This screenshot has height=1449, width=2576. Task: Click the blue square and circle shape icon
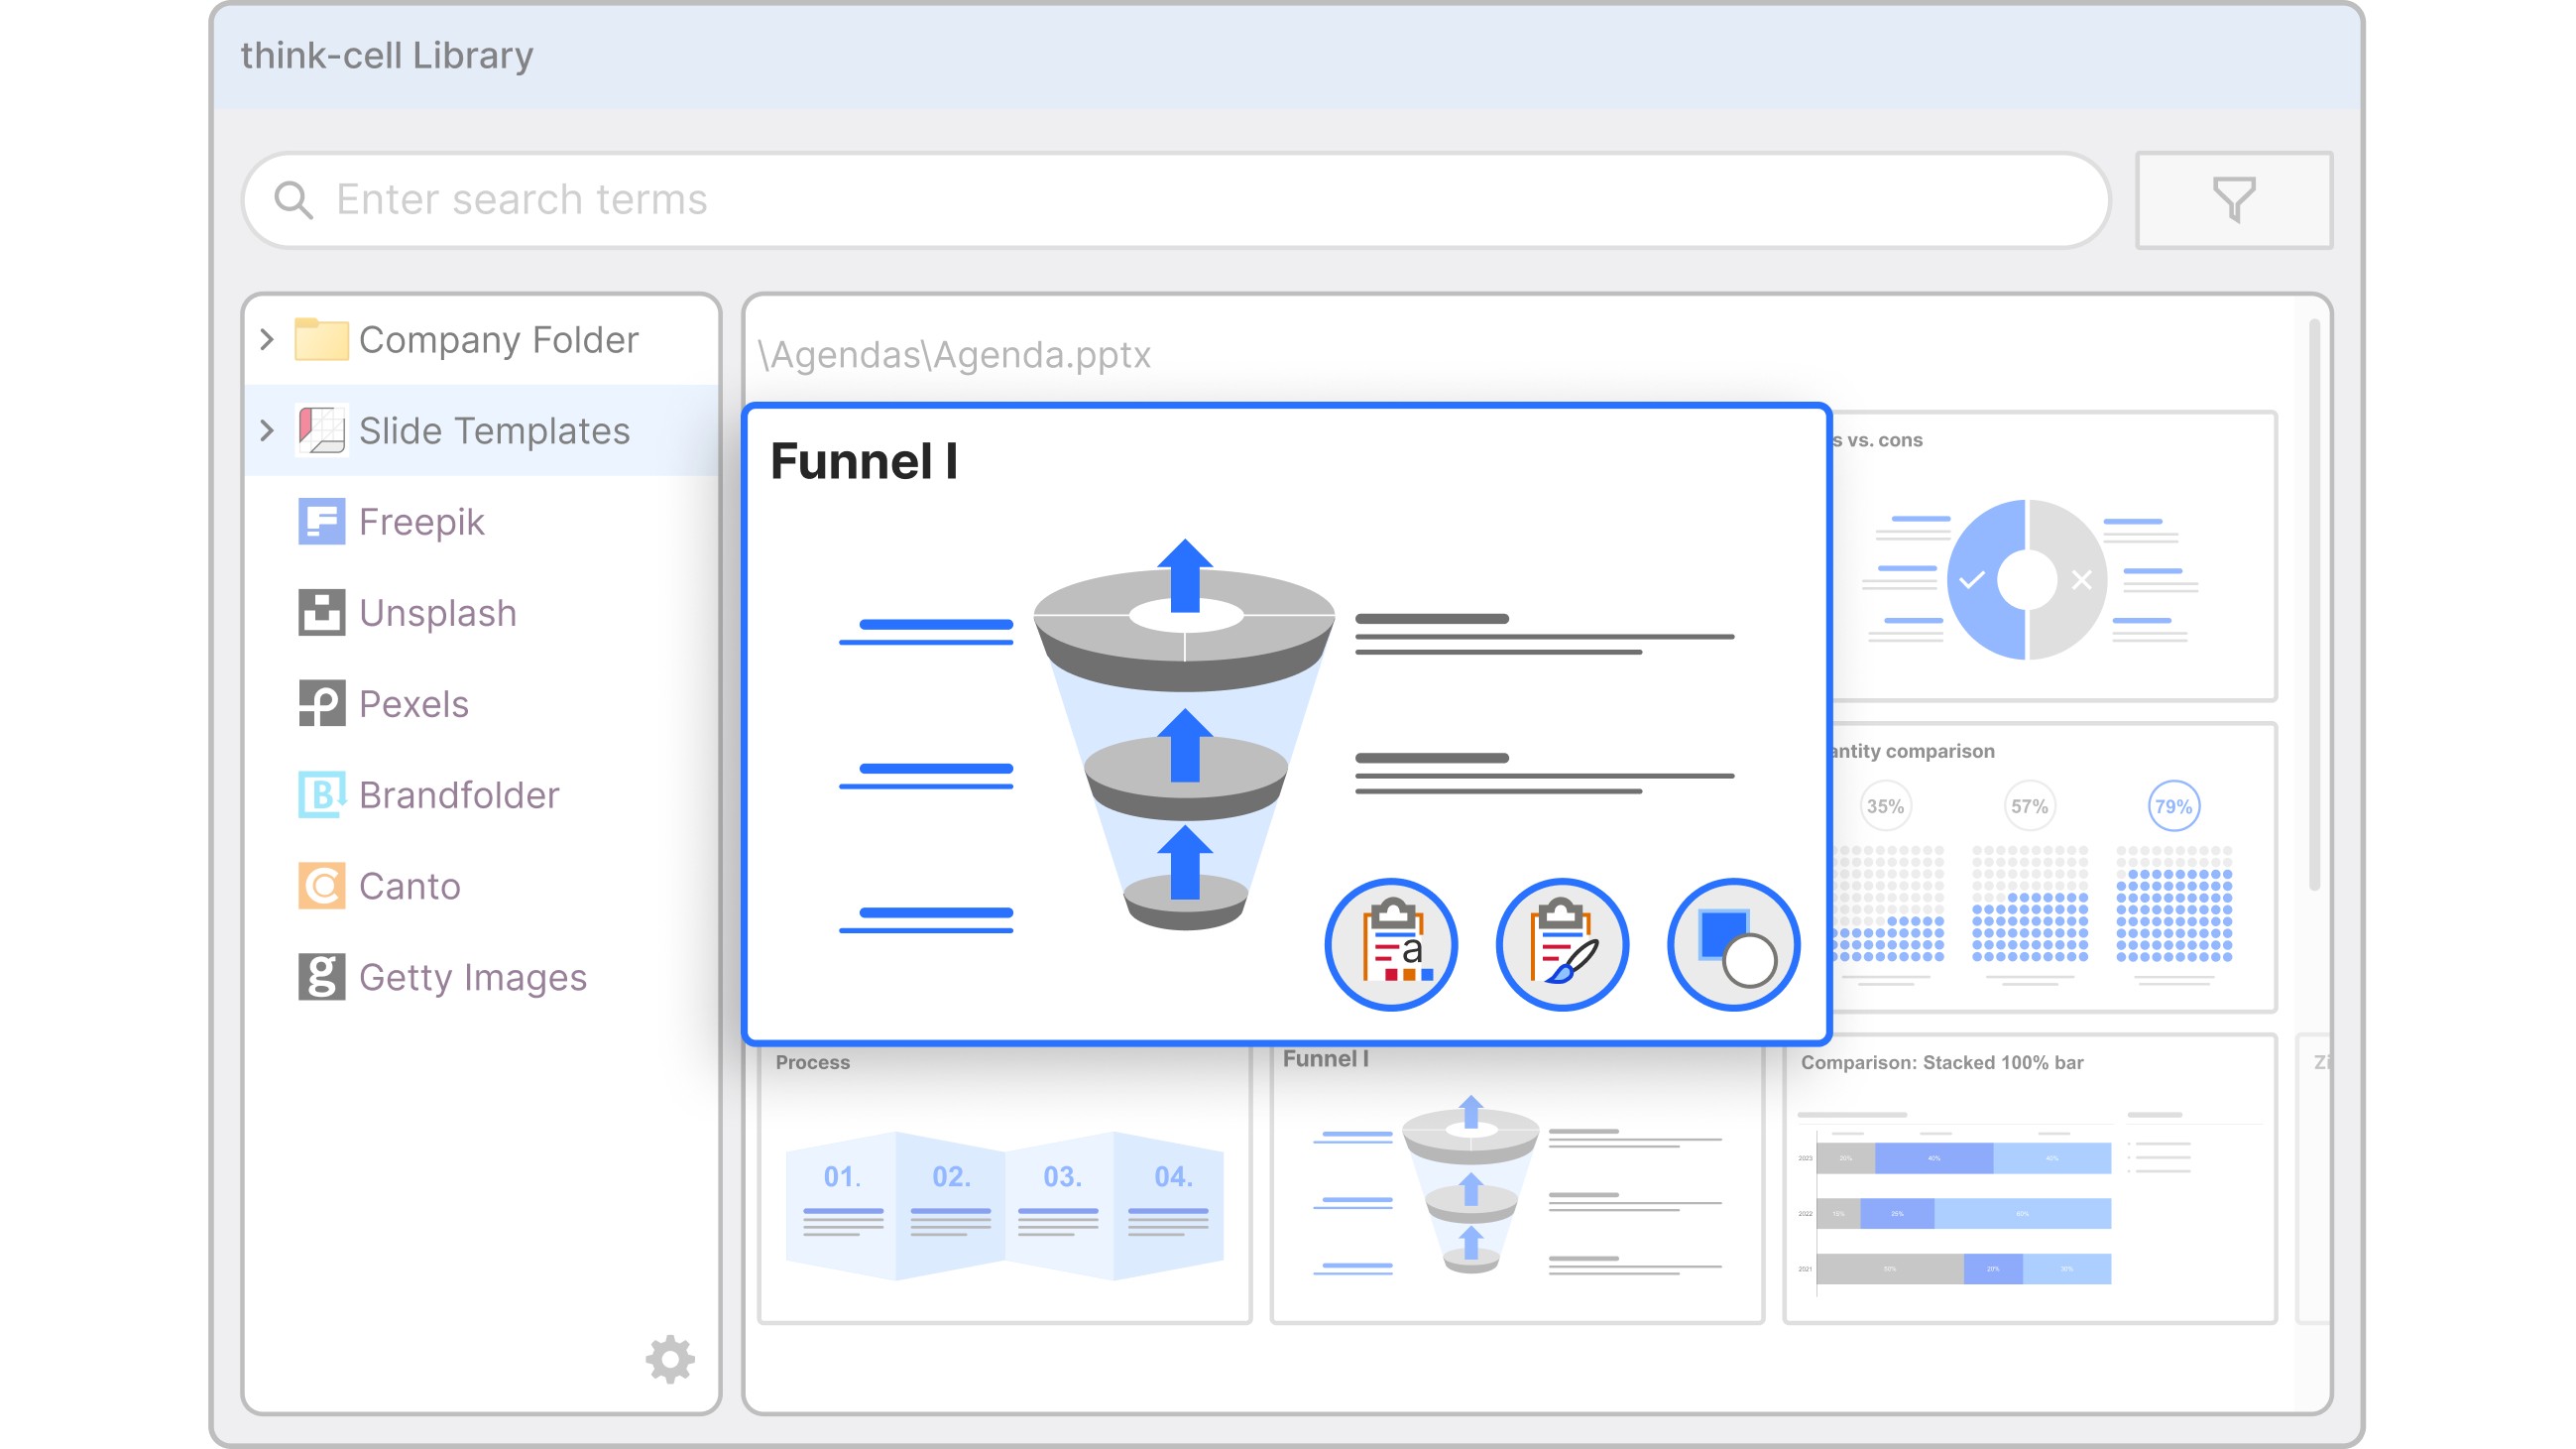(x=1733, y=945)
